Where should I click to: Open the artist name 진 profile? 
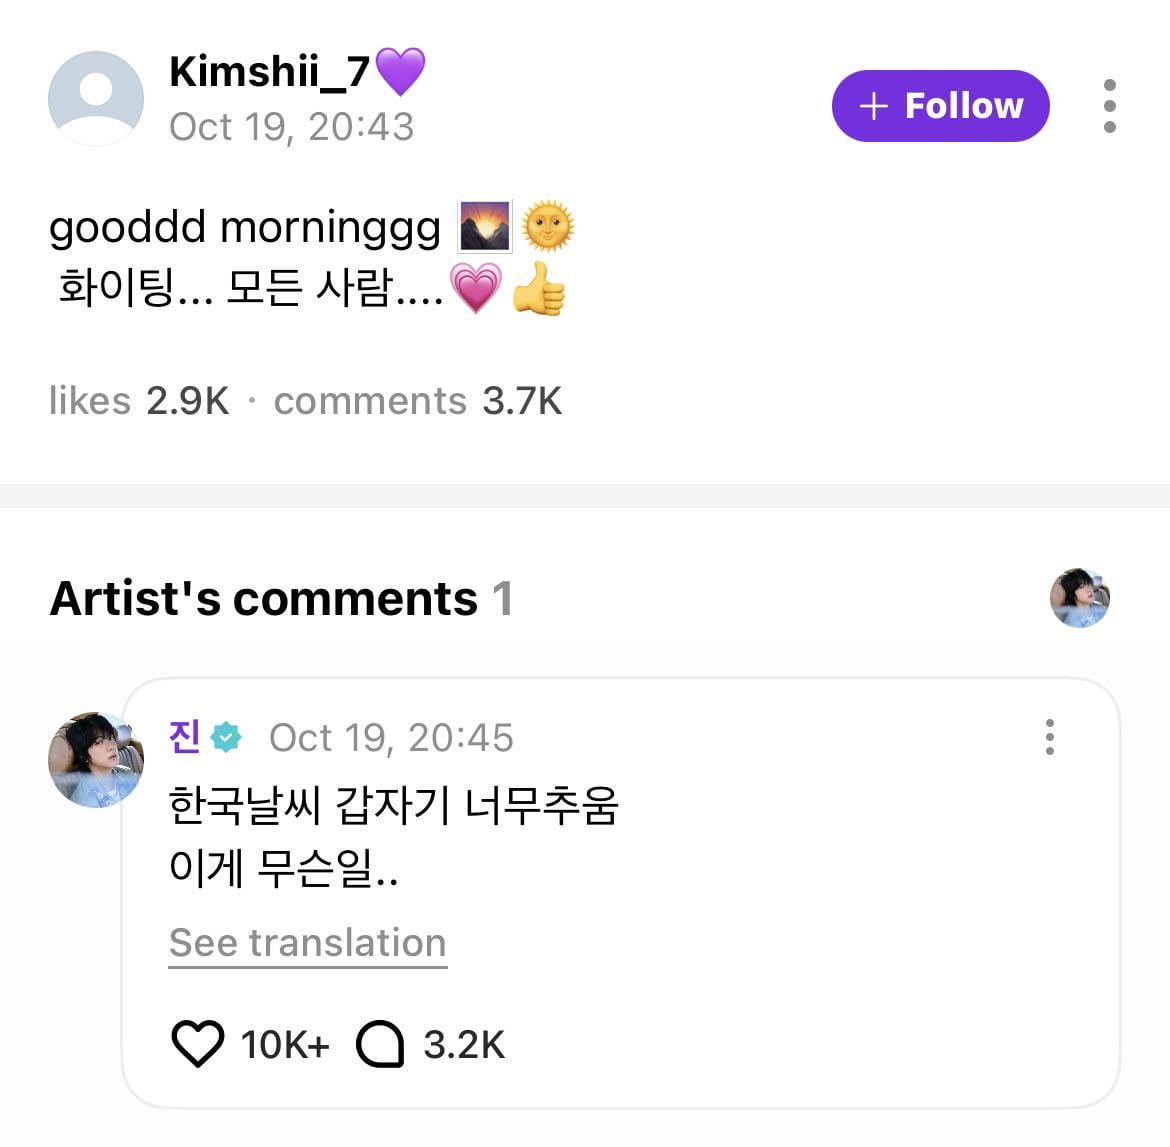pos(185,737)
